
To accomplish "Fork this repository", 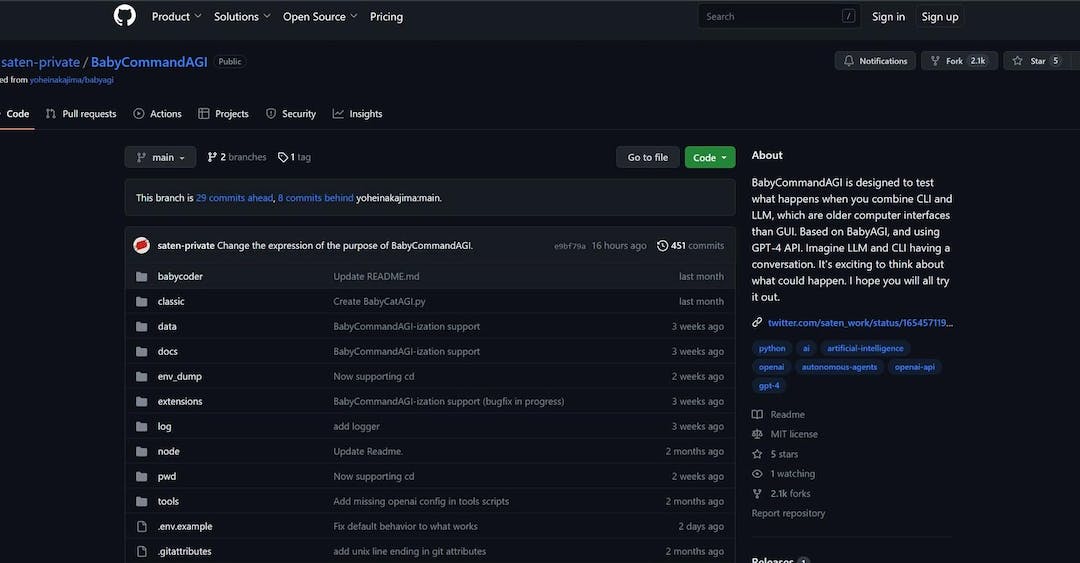I will click(x=959, y=61).
